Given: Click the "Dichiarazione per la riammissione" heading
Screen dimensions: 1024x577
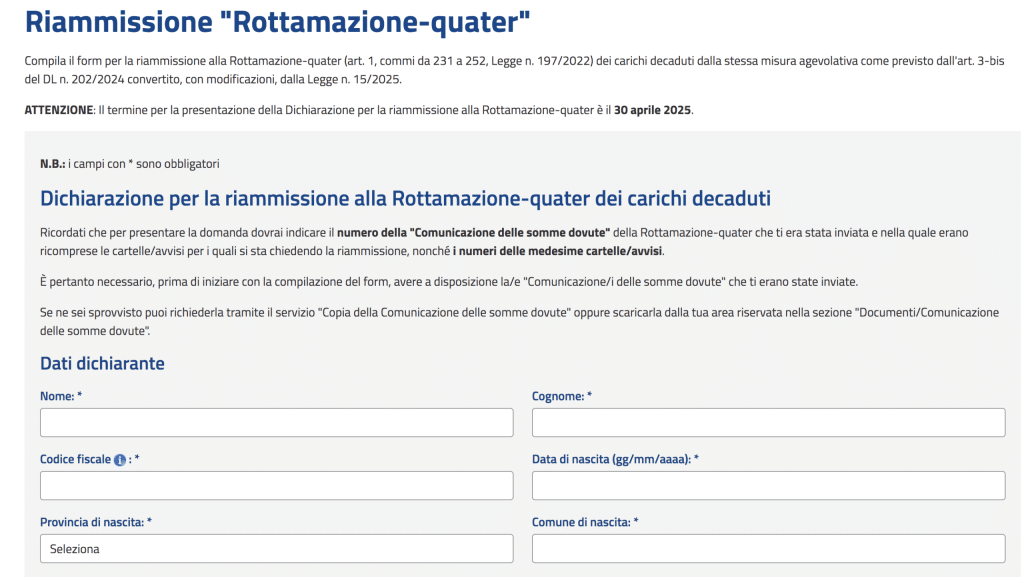Looking at the screenshot, I should [x=405, y=198].
